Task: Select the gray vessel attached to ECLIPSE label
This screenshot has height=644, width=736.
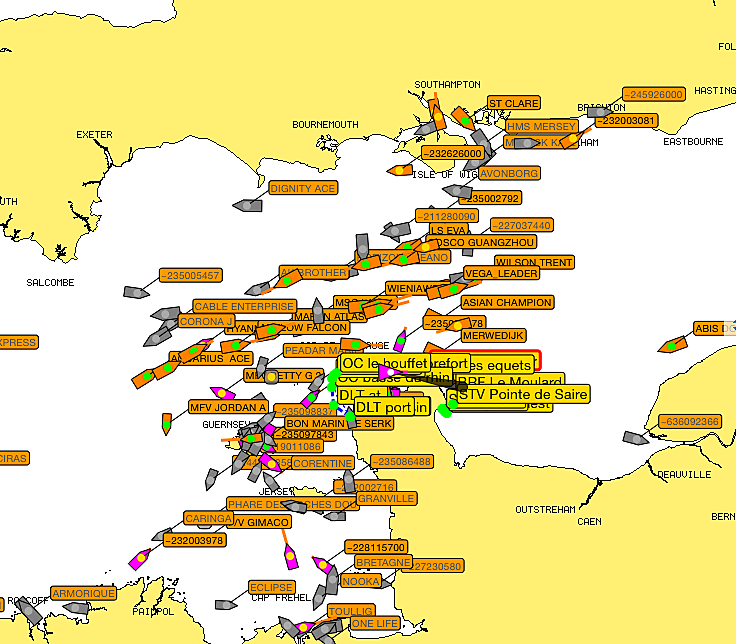Action: click(226, 605)
